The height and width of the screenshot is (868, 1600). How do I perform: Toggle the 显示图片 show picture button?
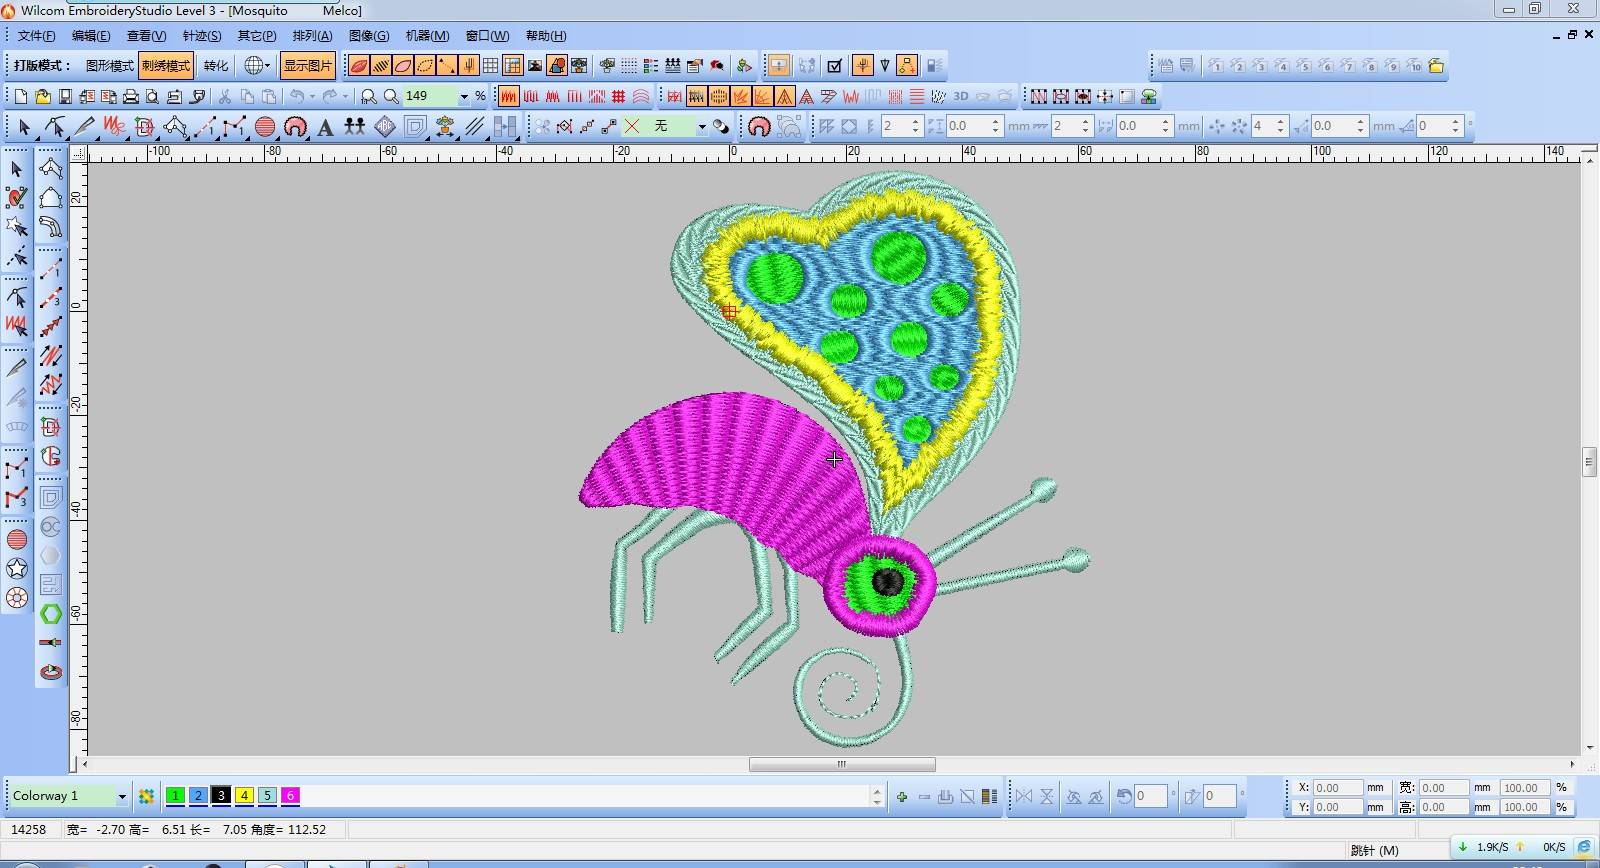click(x=307, y=66)
